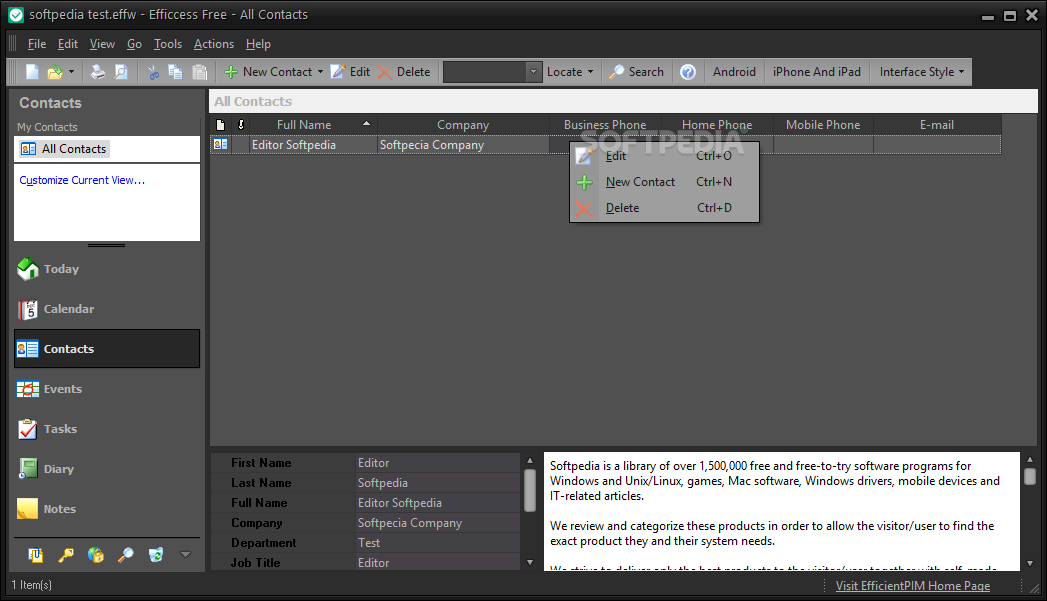
Task: Click the attachment document column header icon
Action: (220, 125)
